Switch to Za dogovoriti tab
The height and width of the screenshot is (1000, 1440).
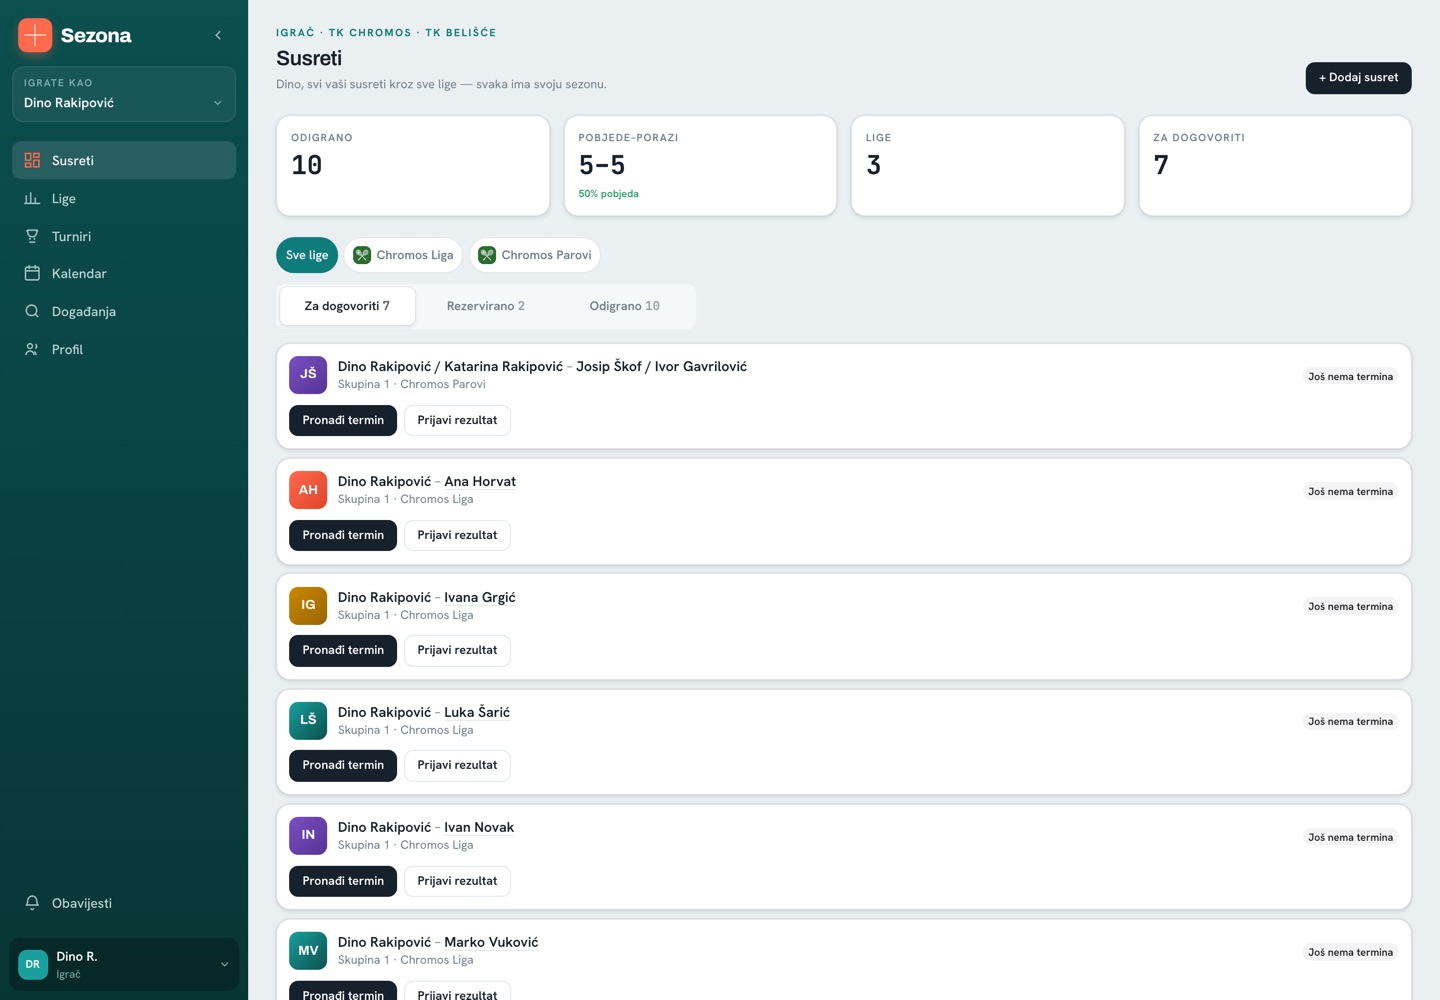[347, 306]
